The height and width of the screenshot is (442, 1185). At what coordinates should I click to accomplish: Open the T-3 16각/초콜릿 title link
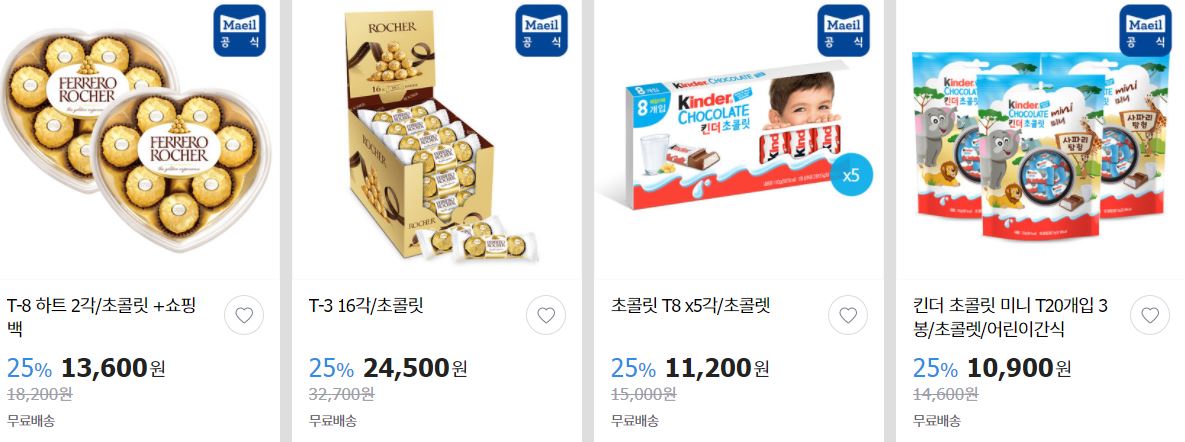point(366,306)
